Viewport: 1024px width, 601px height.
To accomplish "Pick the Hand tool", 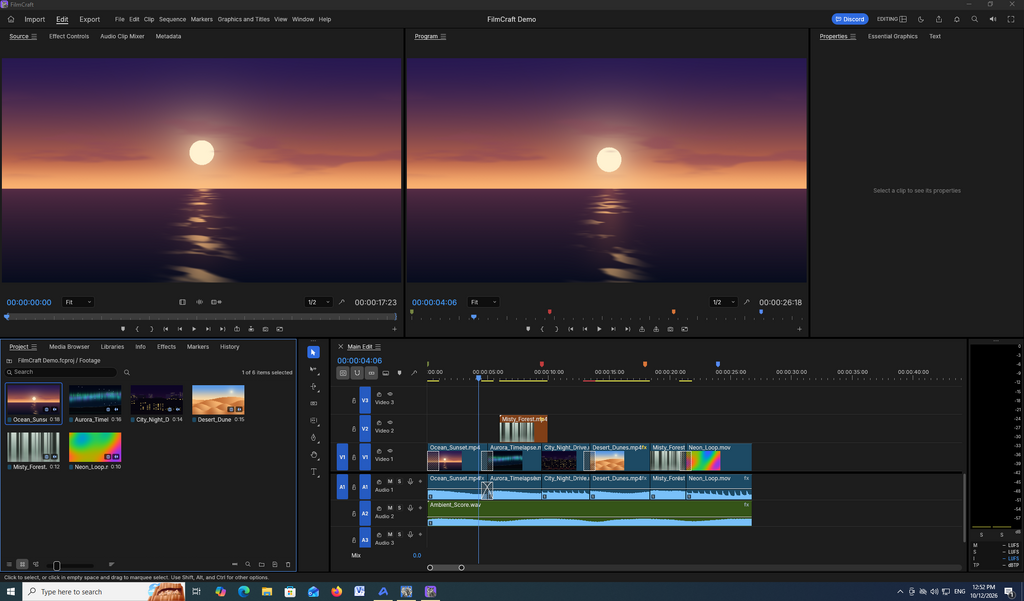I will [x=313, y=455].
